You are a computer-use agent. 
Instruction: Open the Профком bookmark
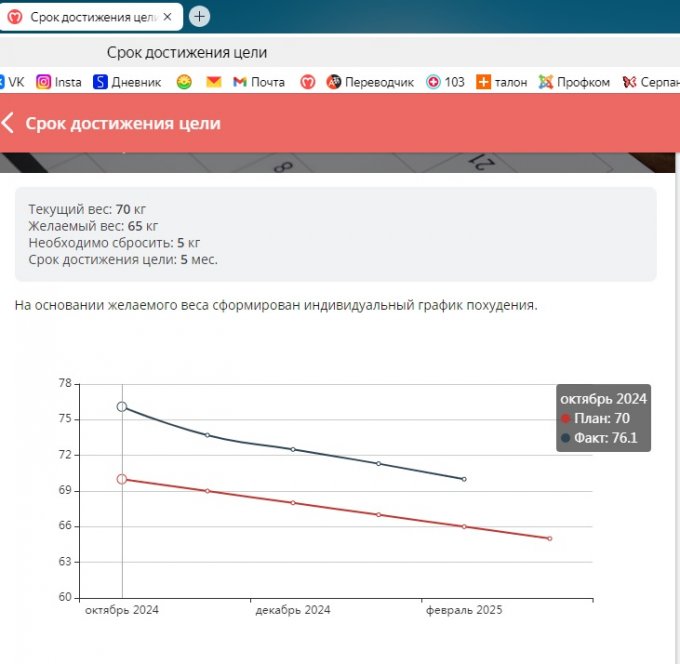pyautogui.click(x=574, y=82)
